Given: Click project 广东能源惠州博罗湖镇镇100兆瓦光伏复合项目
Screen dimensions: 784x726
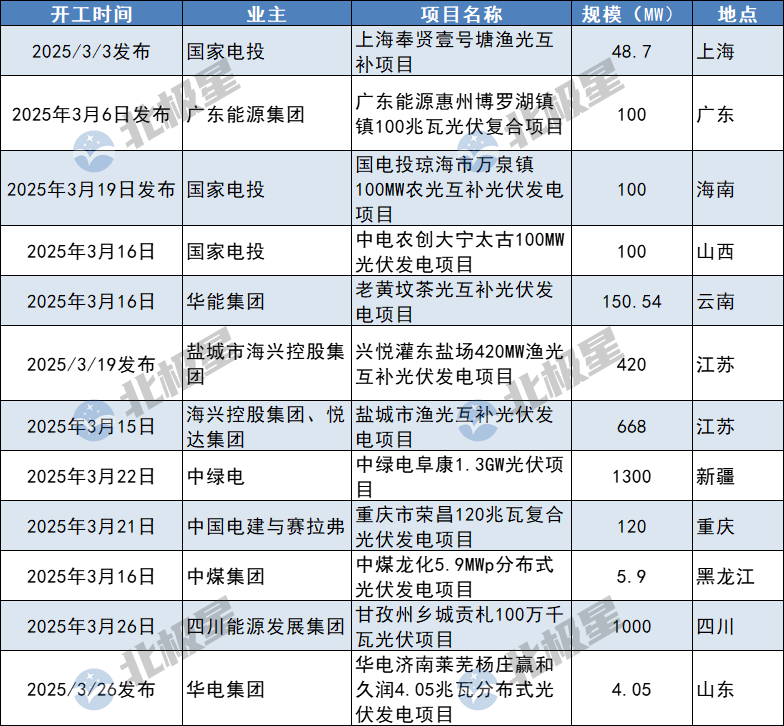Looking at the screenshot, I should 460,114.
